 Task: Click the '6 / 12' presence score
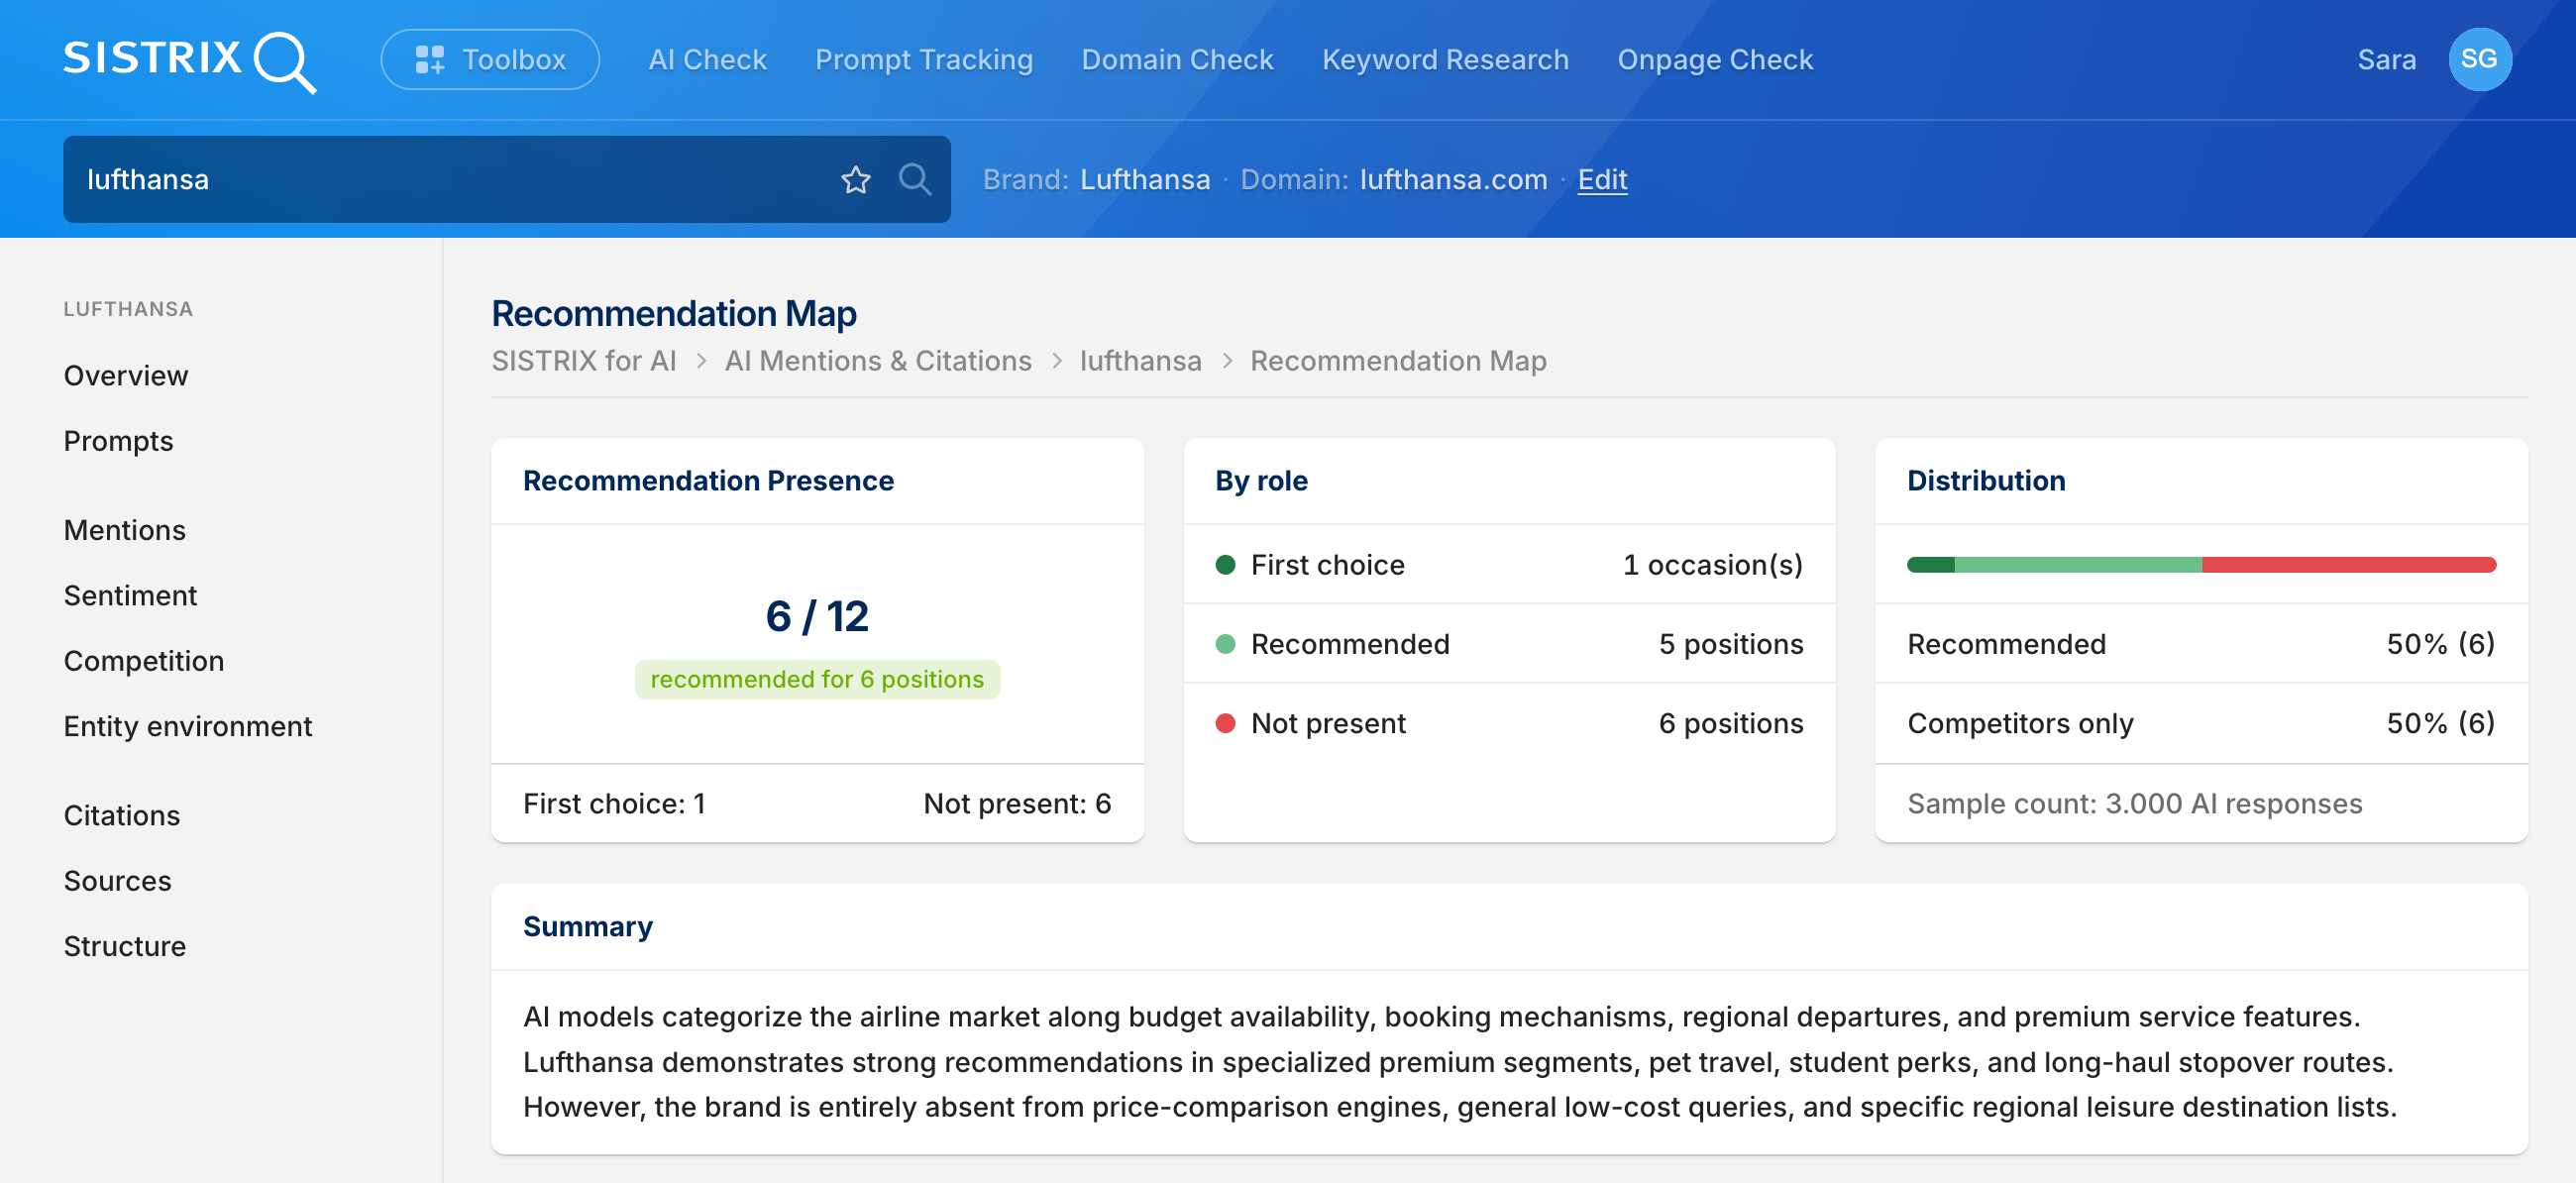[x=817, y=617]
